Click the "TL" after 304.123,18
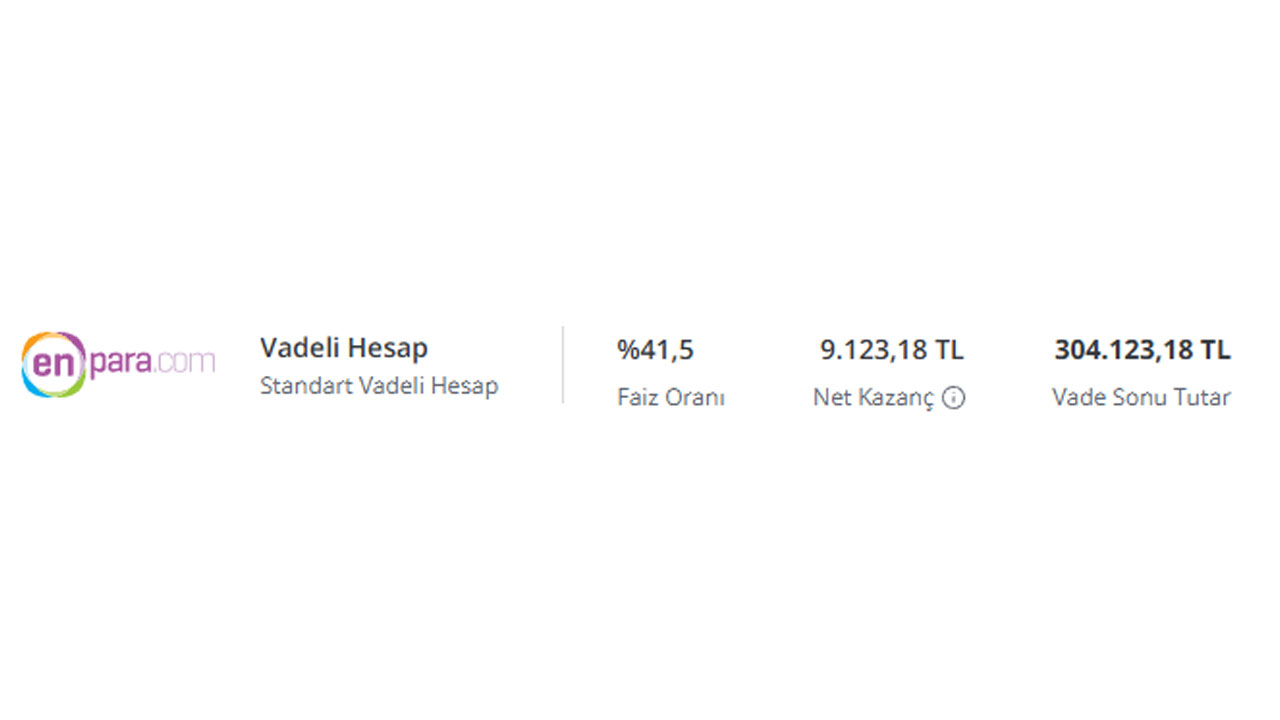 tap(1216, 350)
